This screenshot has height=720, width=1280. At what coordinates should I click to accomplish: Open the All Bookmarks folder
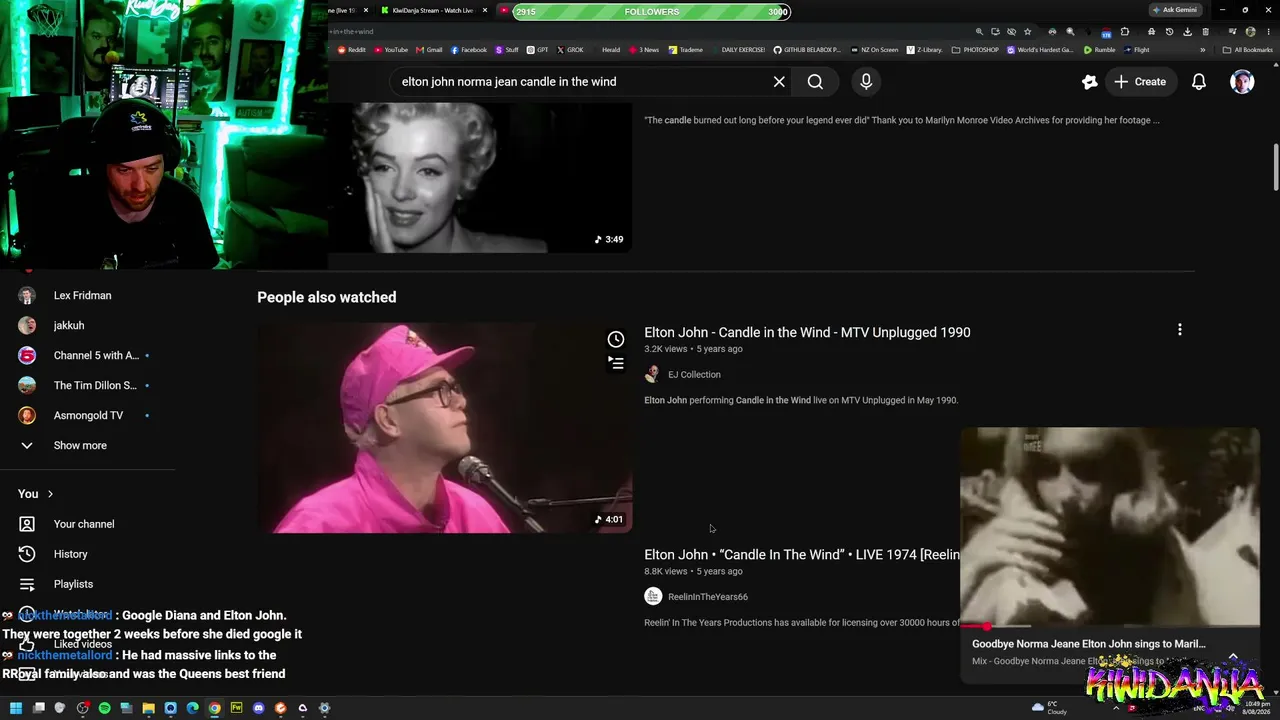click(1248, 50)
